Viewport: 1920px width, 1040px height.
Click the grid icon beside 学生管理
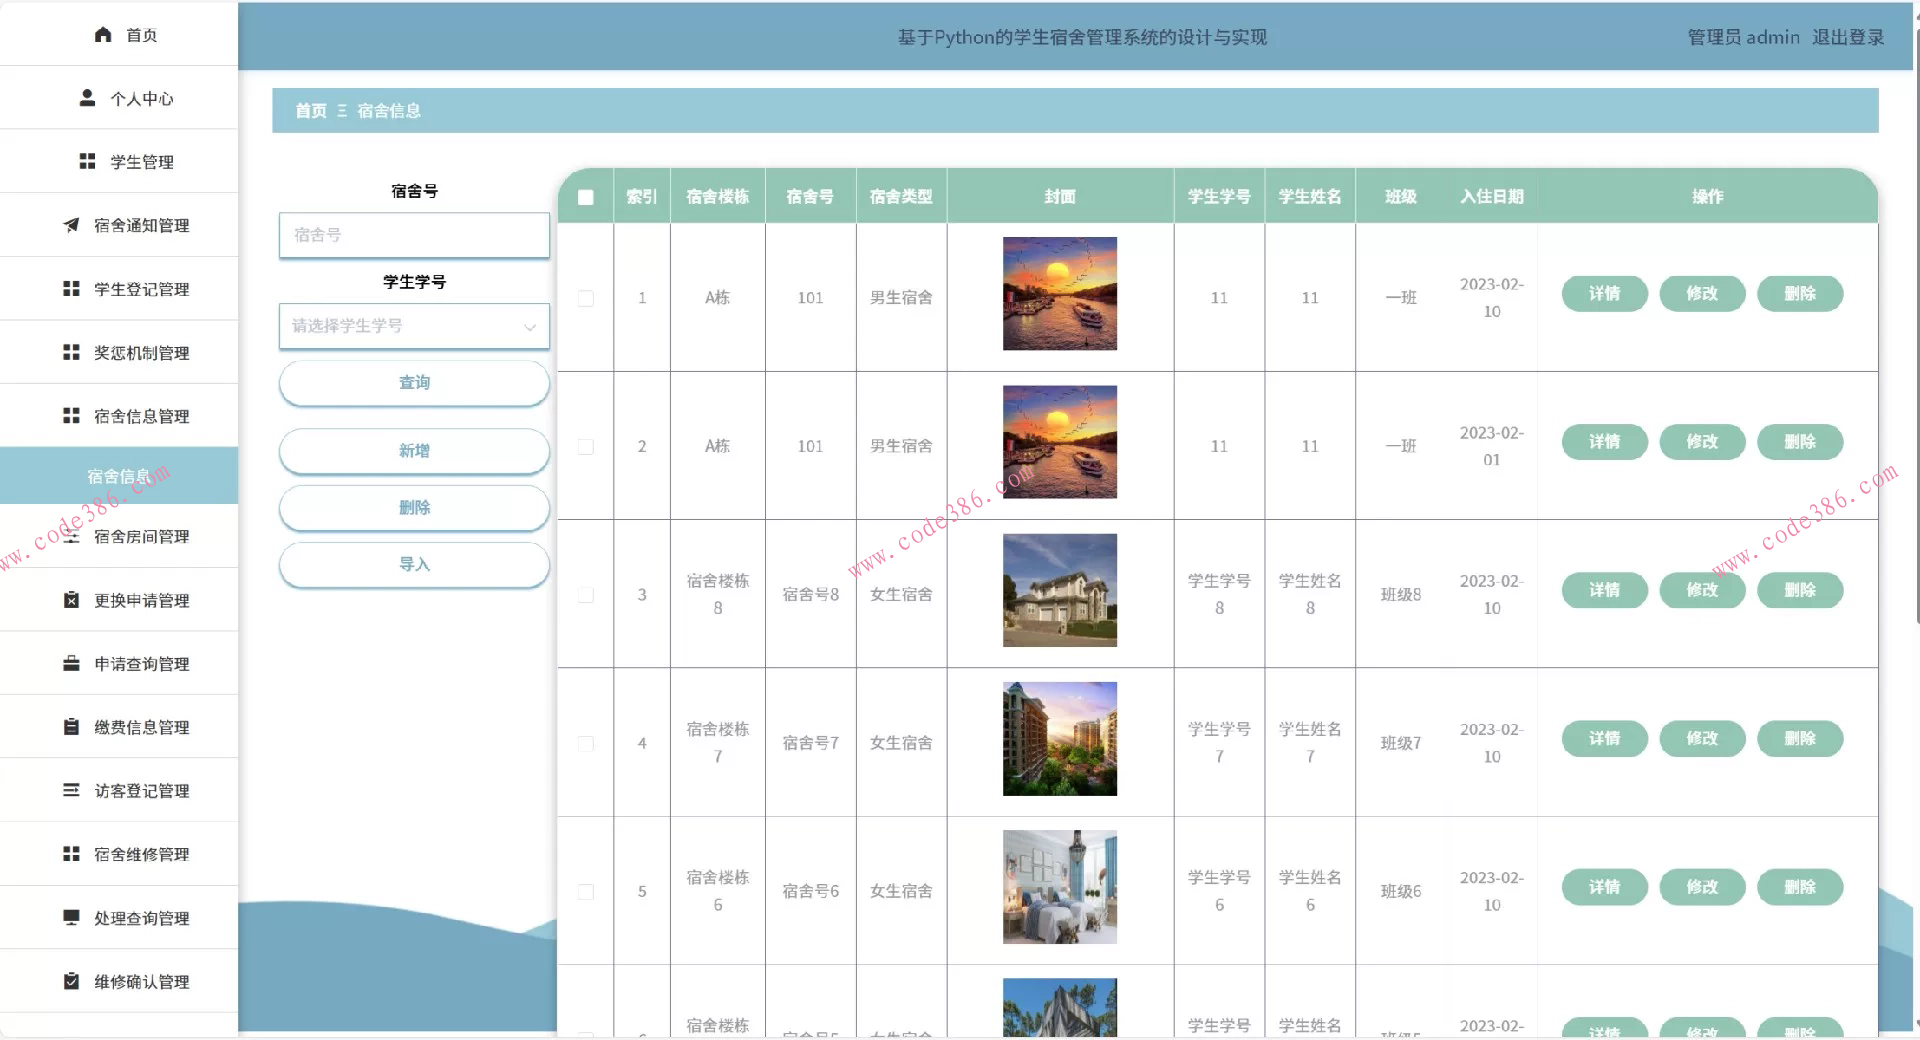pos(87,161)
